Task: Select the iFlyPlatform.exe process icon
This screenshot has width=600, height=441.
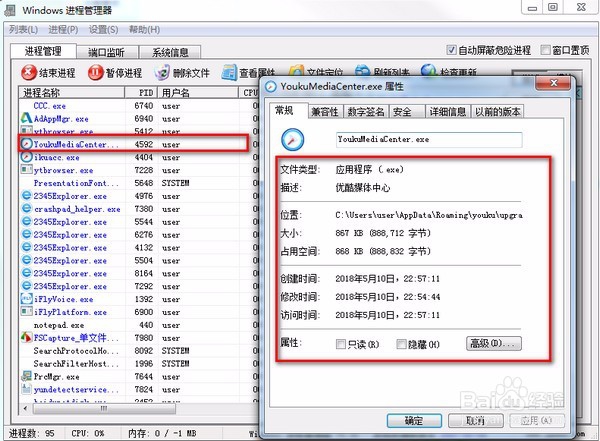Action: (26, 312)
